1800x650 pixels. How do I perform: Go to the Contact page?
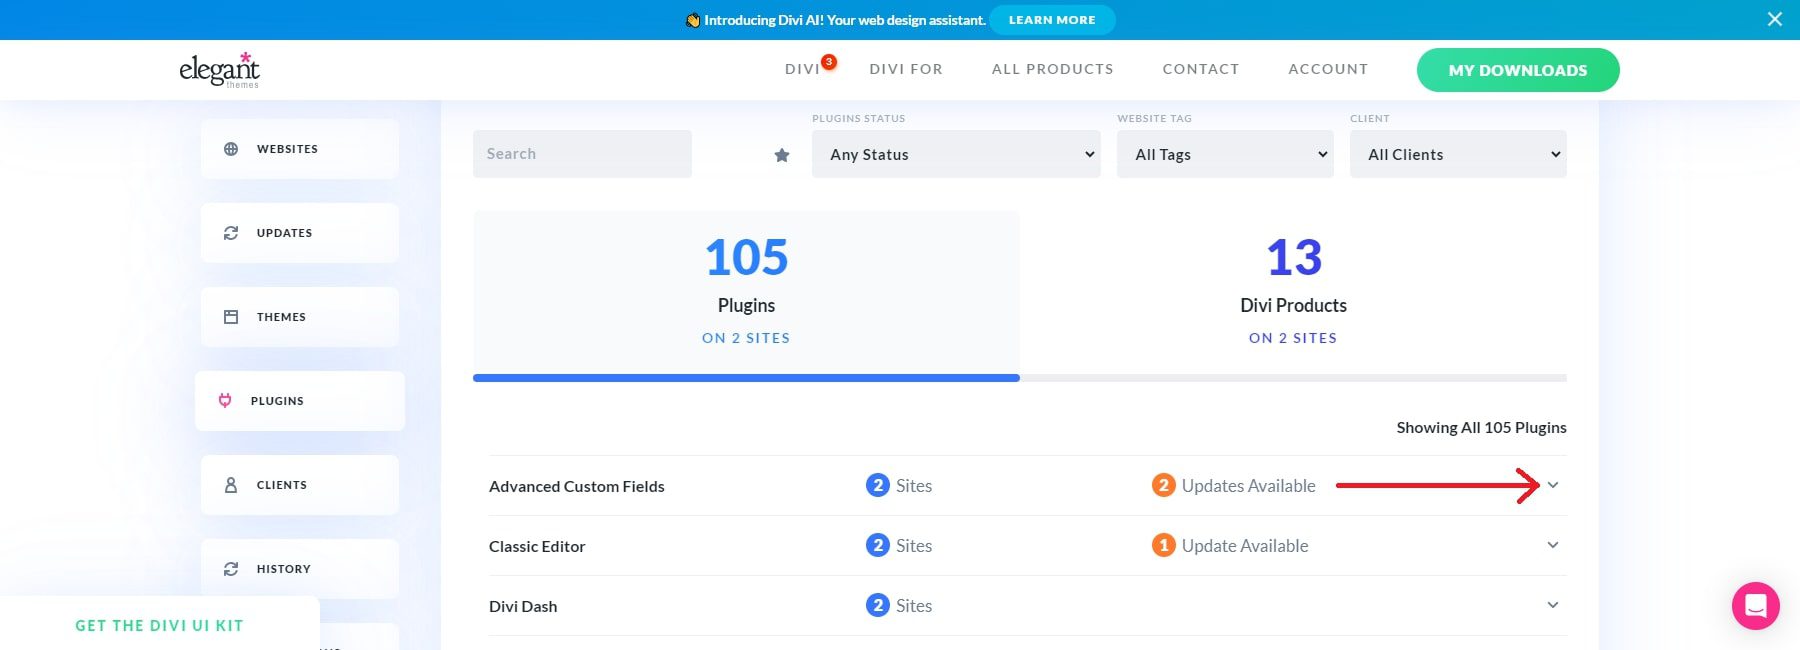(x=1201, y=69)
